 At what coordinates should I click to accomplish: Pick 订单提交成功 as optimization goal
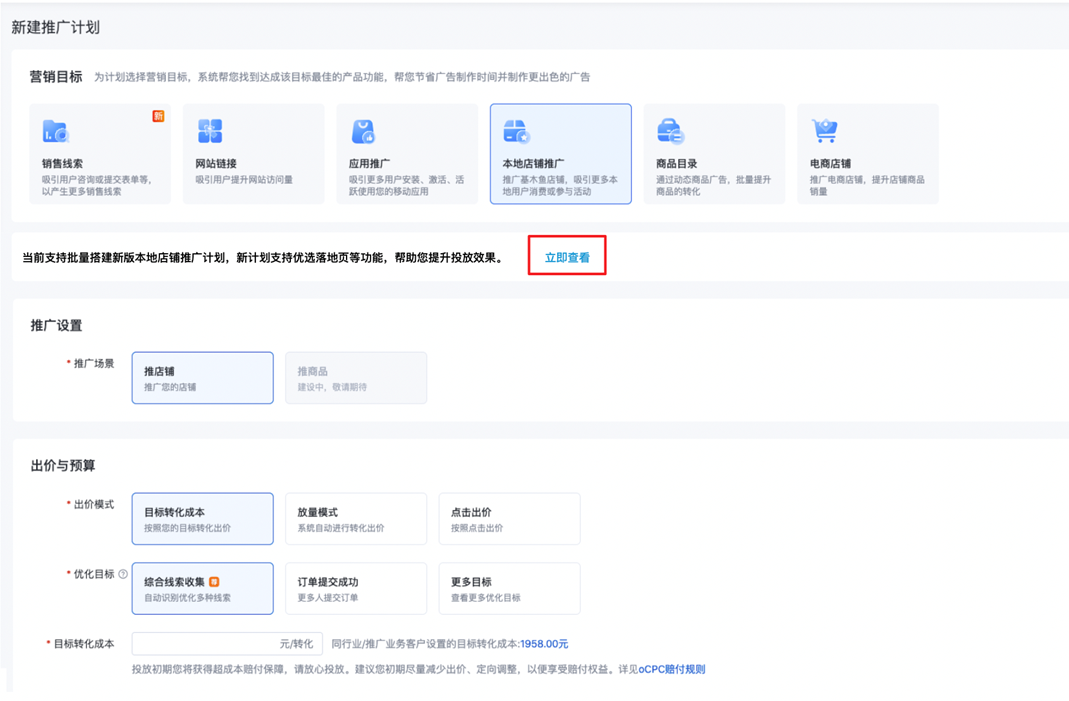click(355, 589)
